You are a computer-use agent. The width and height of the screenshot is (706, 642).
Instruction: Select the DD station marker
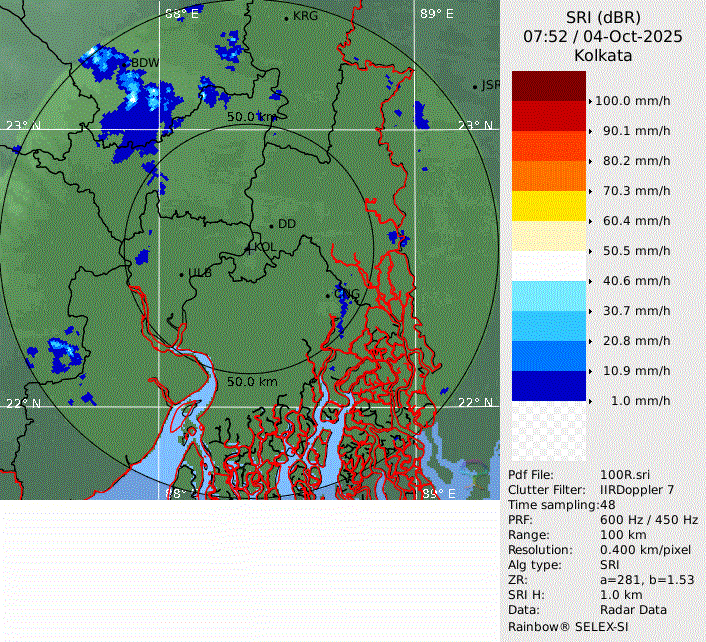(x=271, y=225)
